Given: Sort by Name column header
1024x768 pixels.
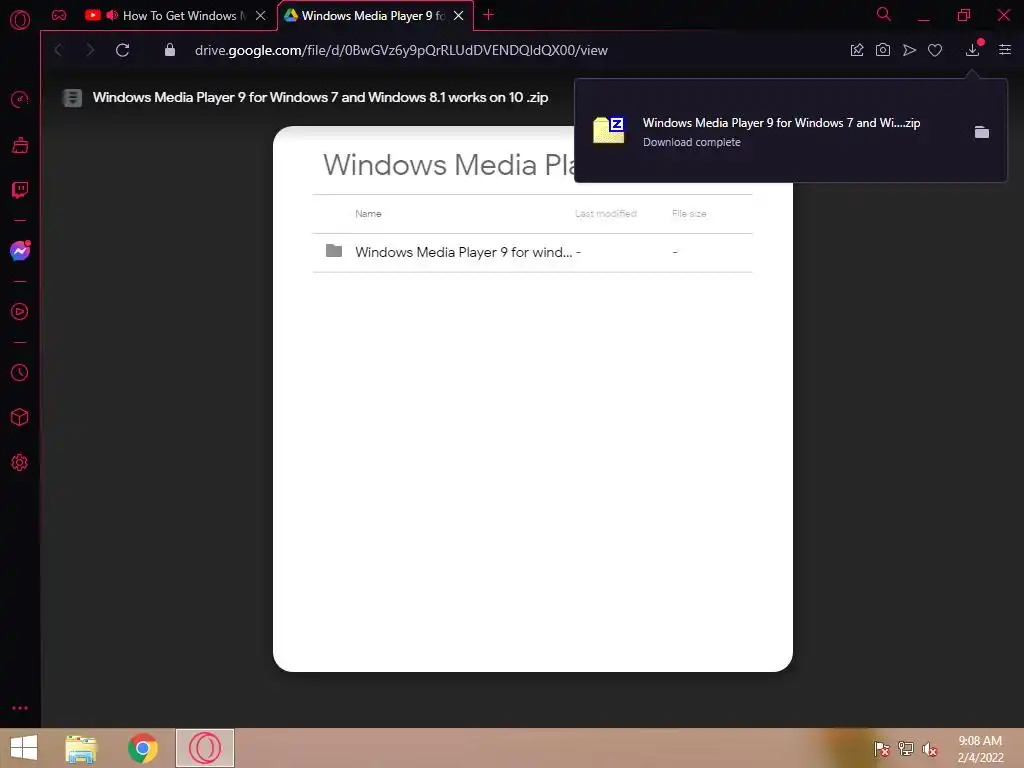Looking at the screenshot, I should 368,214.
